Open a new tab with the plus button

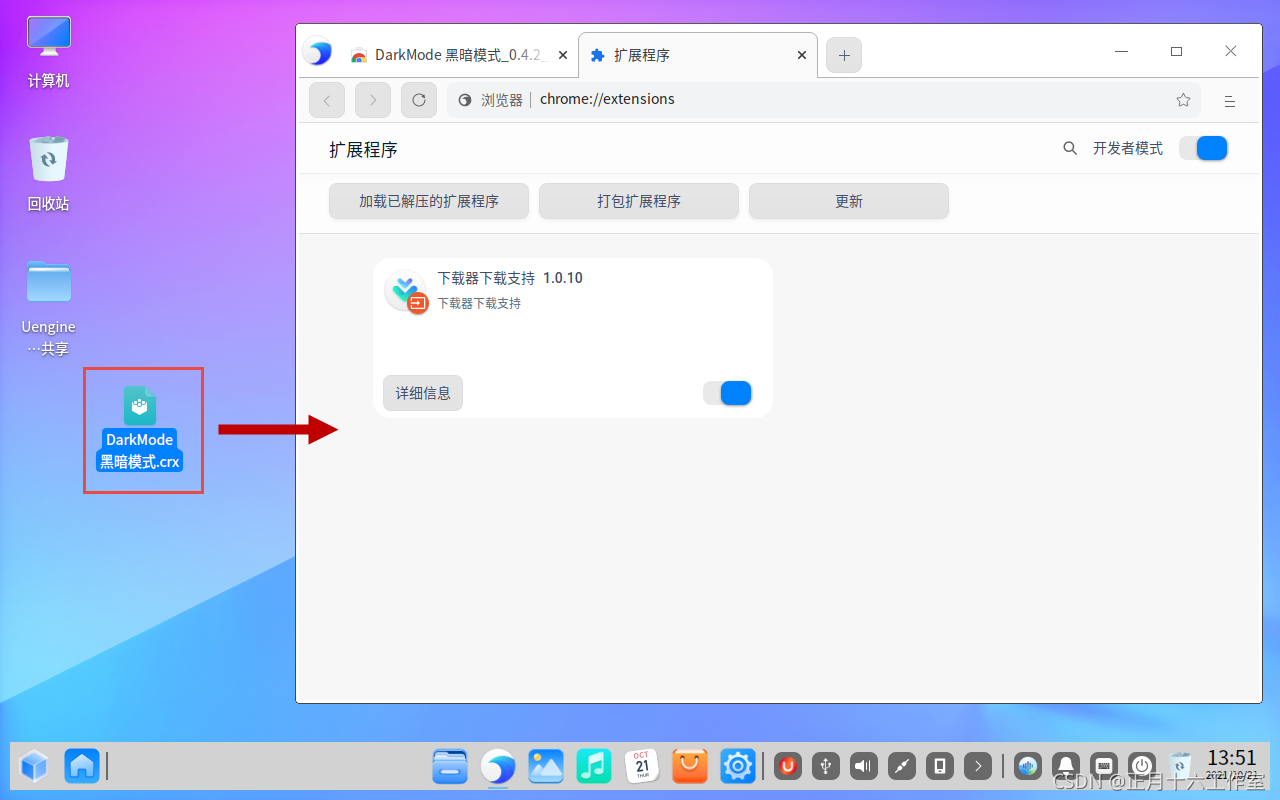[844, 55]
